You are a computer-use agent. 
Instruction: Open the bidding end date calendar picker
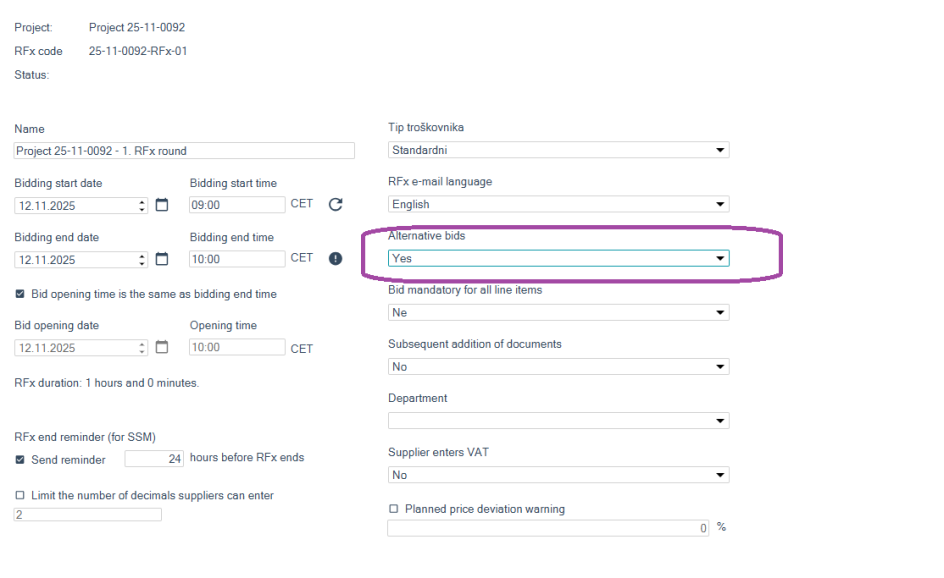pos(162,259)
